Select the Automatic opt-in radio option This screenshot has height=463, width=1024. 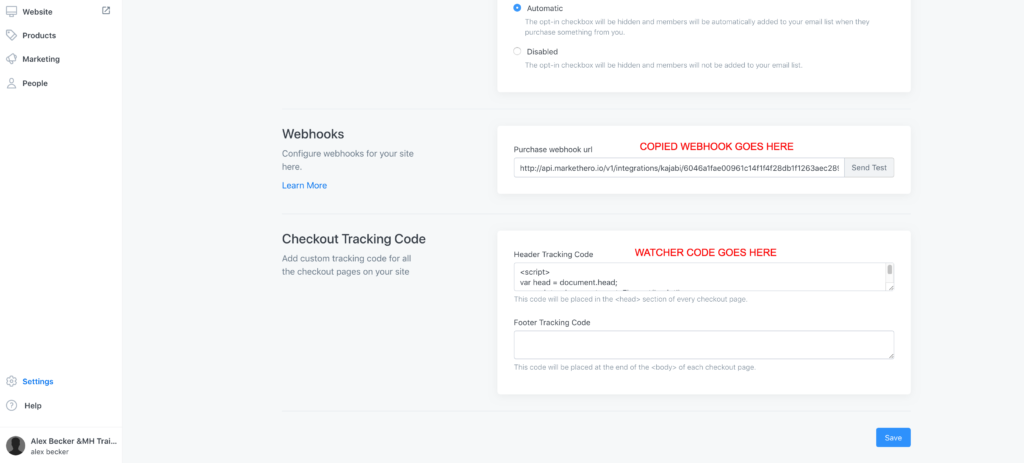click(x=517, y=8)
